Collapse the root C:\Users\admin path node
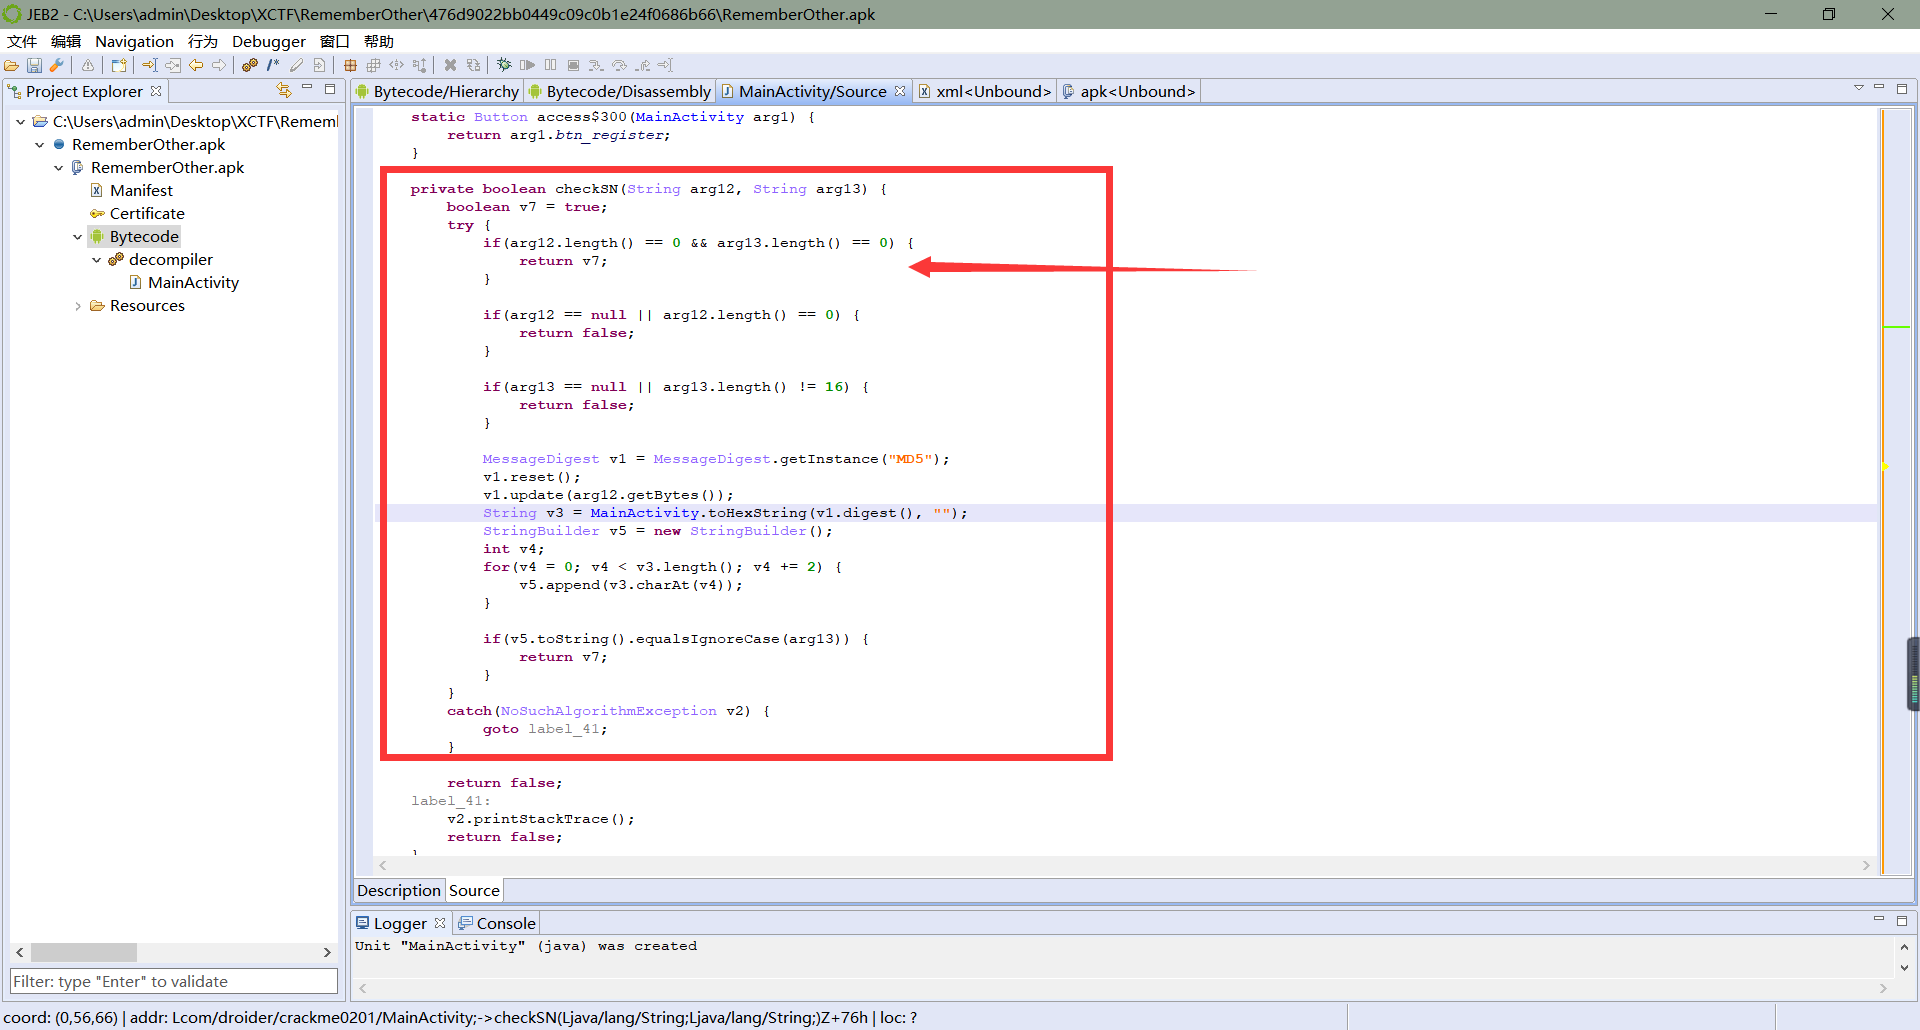The image size is (1920, 1030). [20, 121]
